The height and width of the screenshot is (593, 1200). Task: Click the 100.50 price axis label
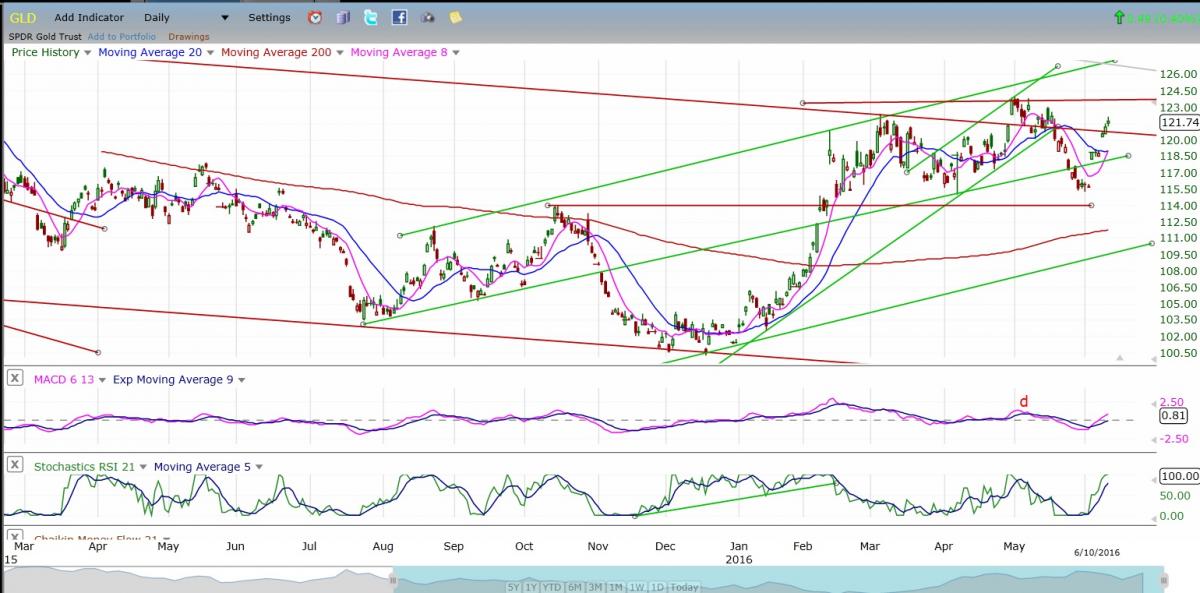click(1178, 353)
